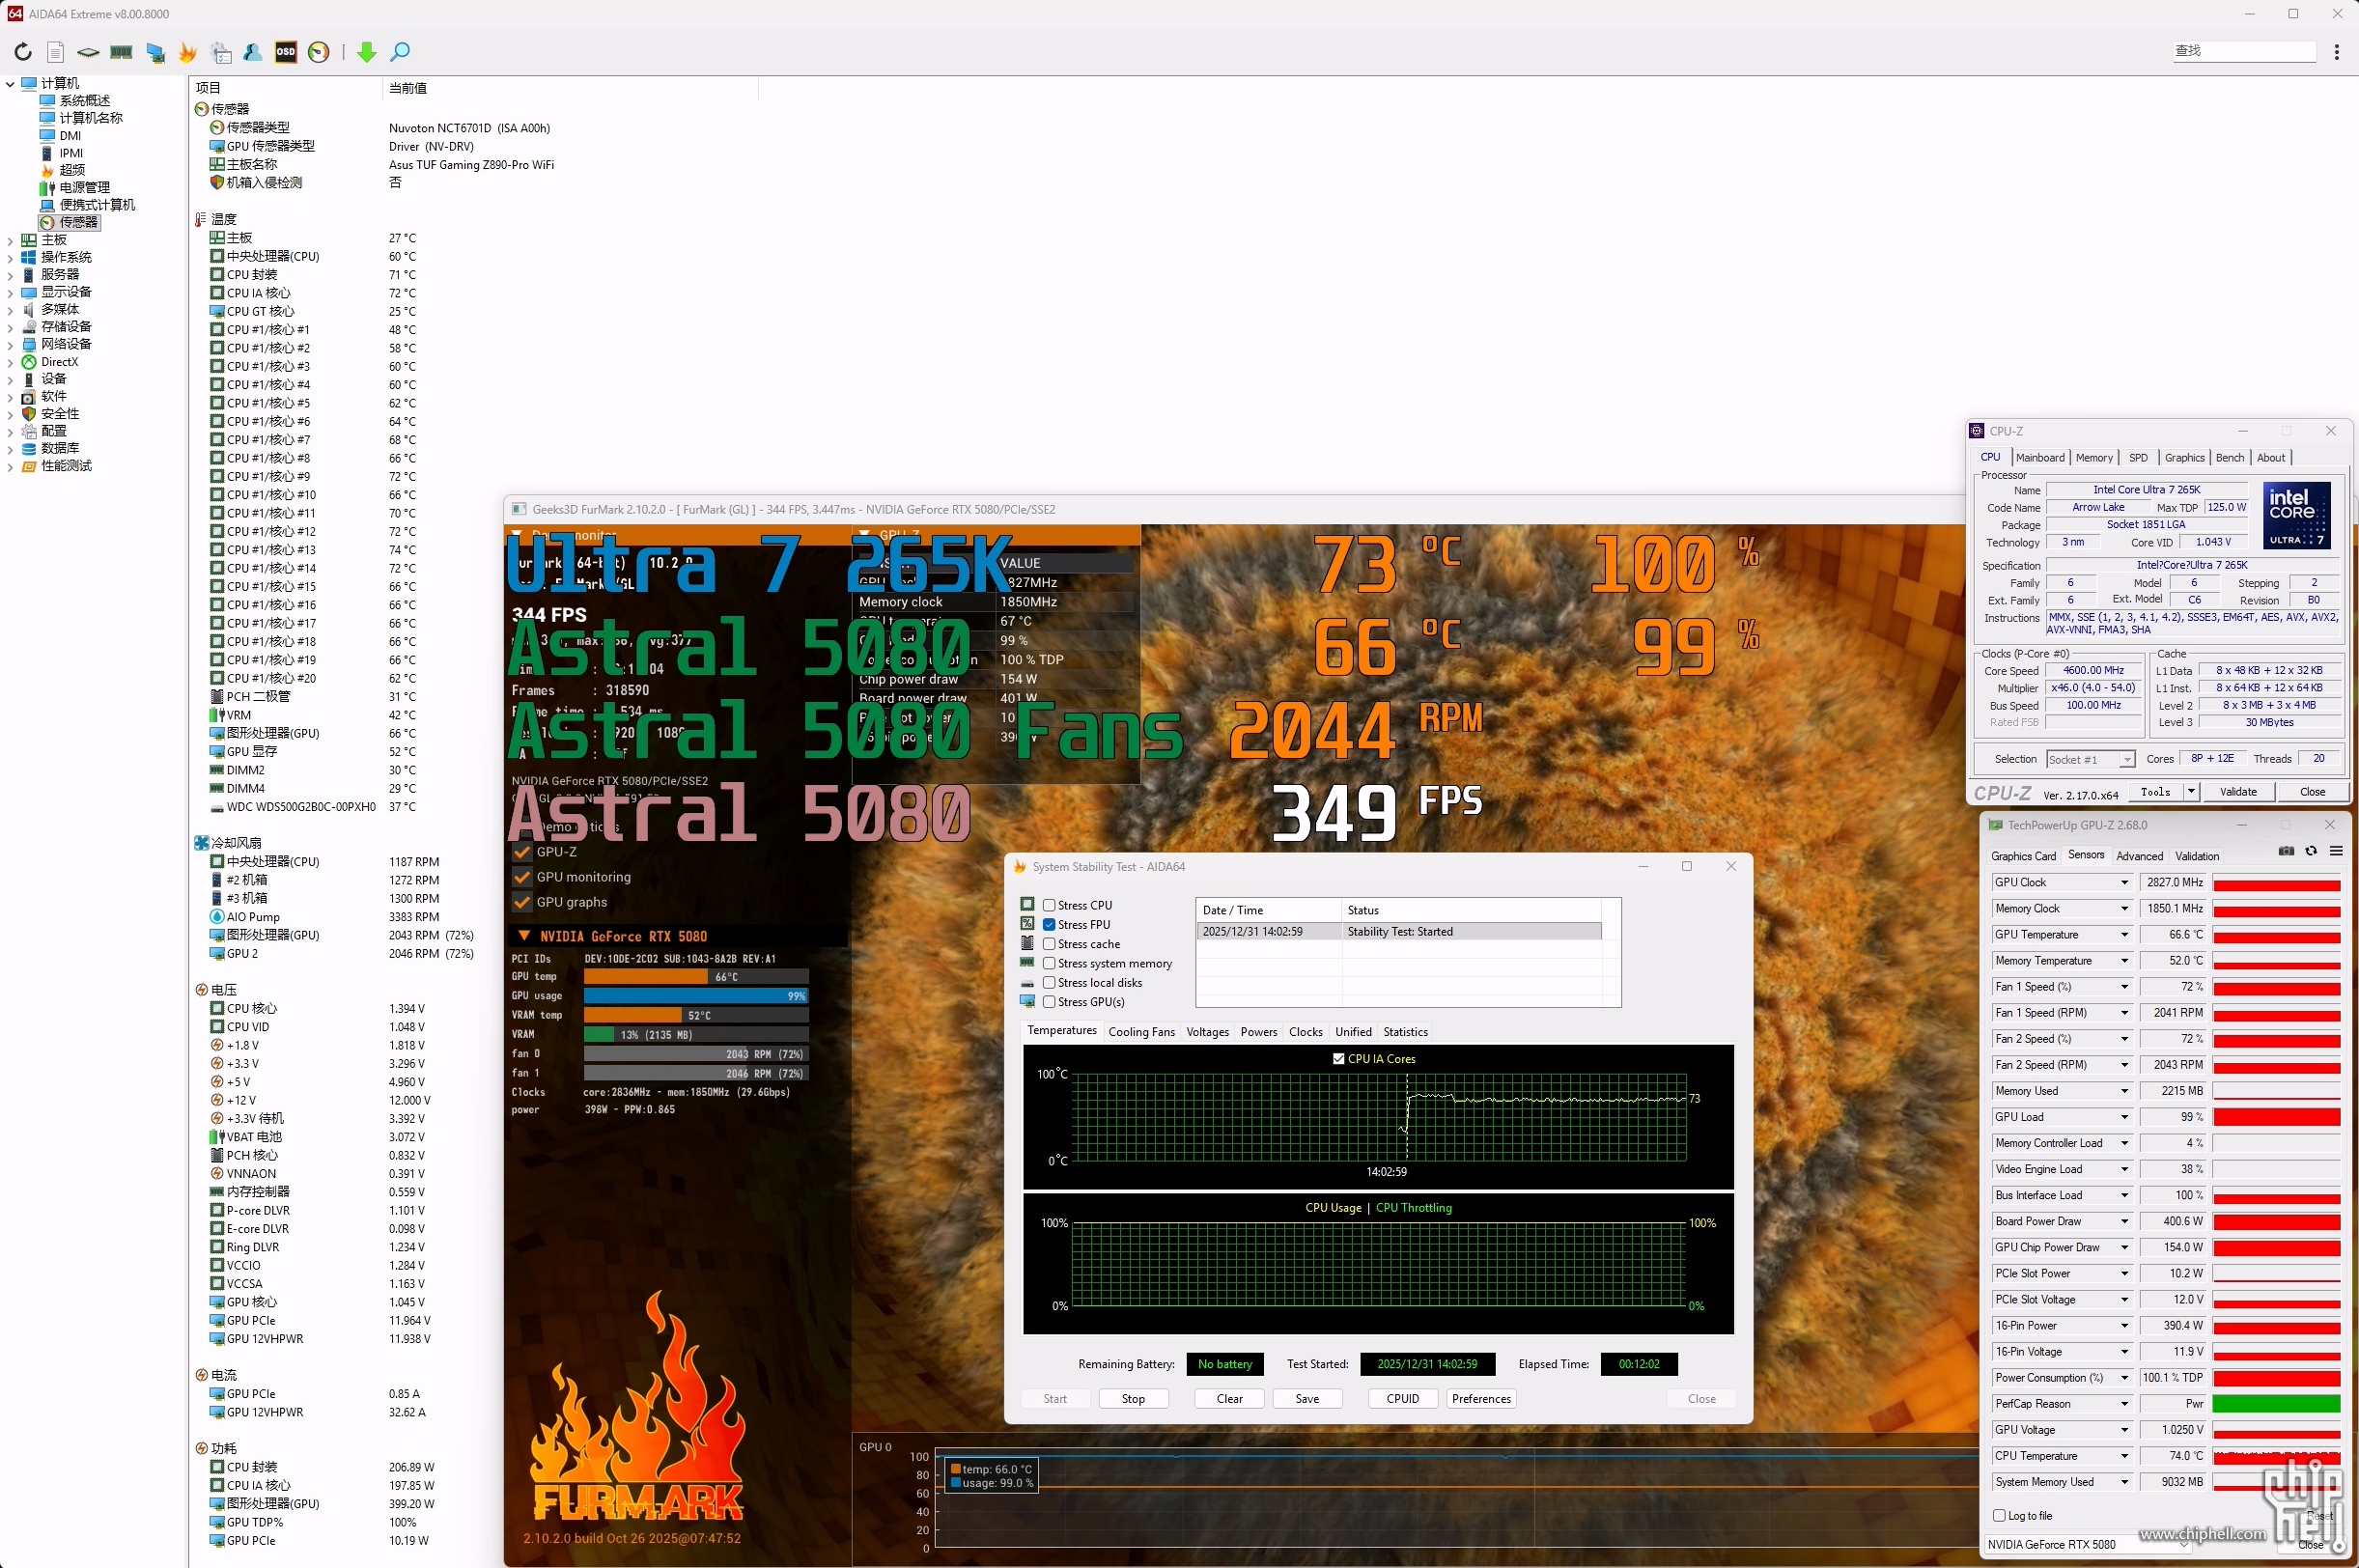Open the GPU Clock sensor dropdown
The image size is (2359, 1568).
2124,882
